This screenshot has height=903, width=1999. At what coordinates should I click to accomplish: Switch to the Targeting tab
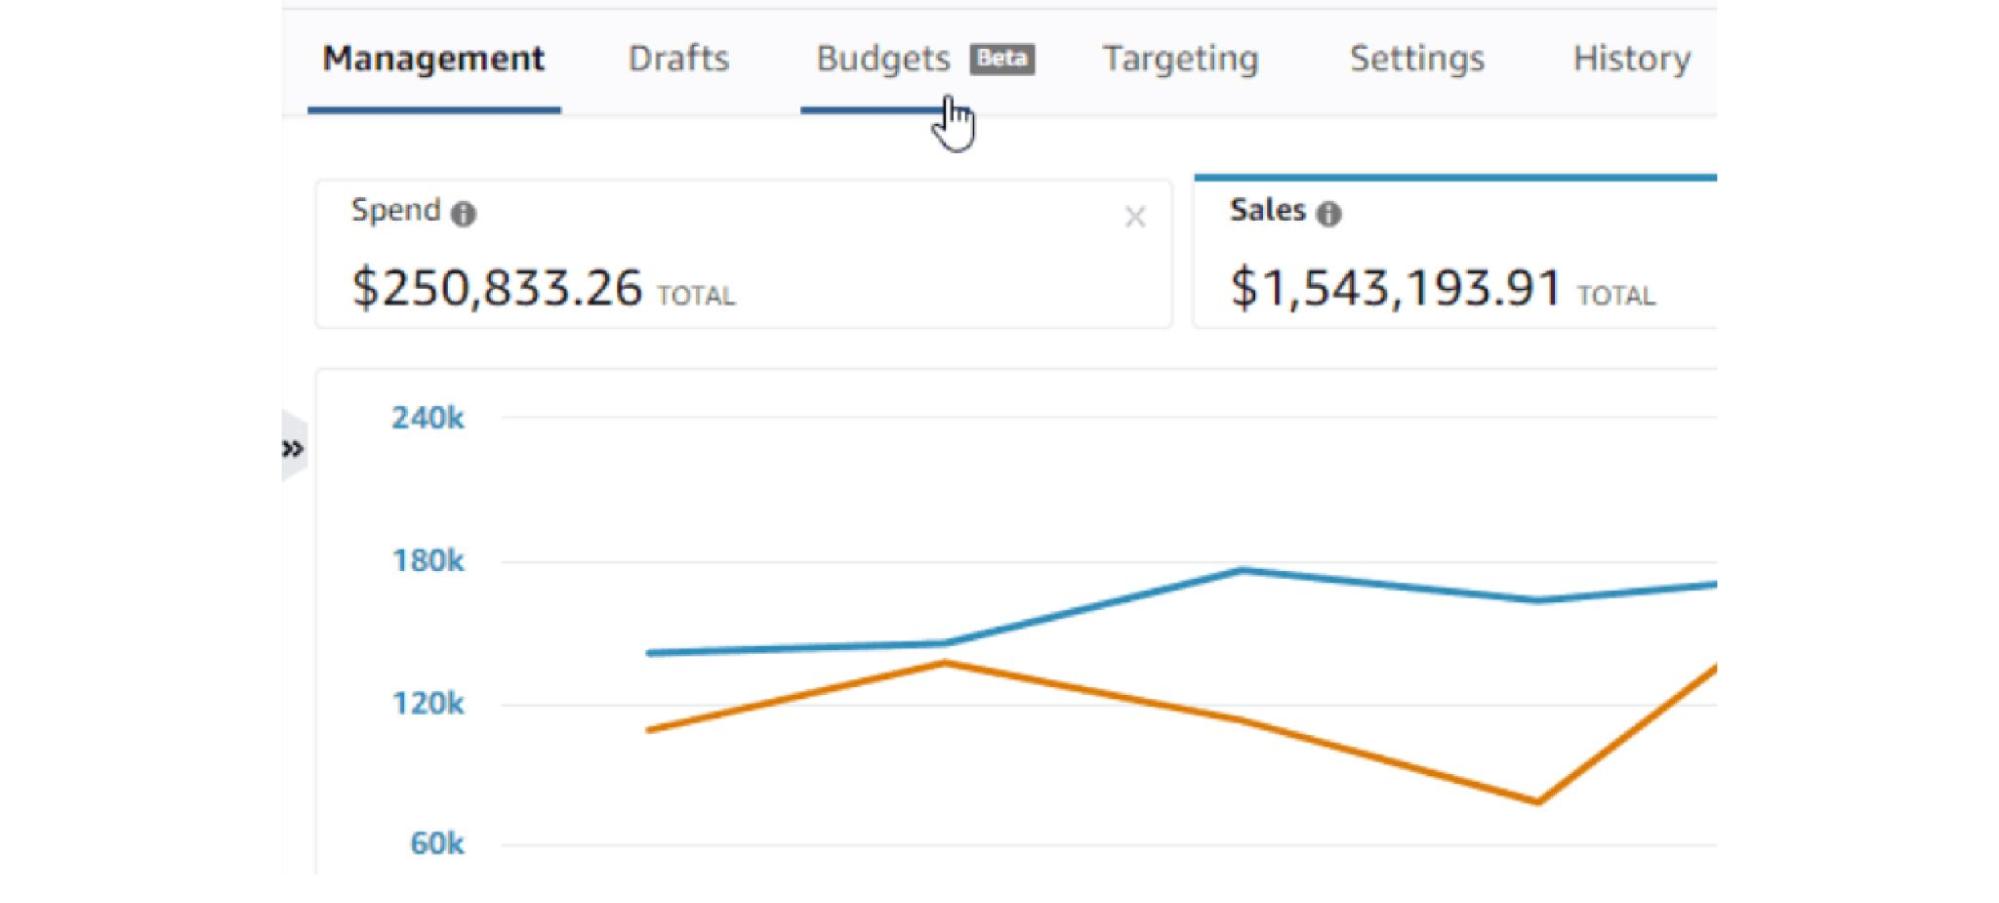tap(1180, 58)
